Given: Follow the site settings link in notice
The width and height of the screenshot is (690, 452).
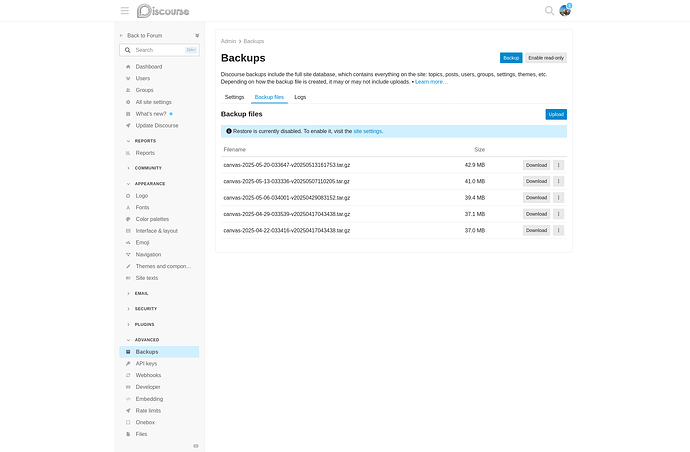Looking at the screenshot, I should click(x=367, y=131).
